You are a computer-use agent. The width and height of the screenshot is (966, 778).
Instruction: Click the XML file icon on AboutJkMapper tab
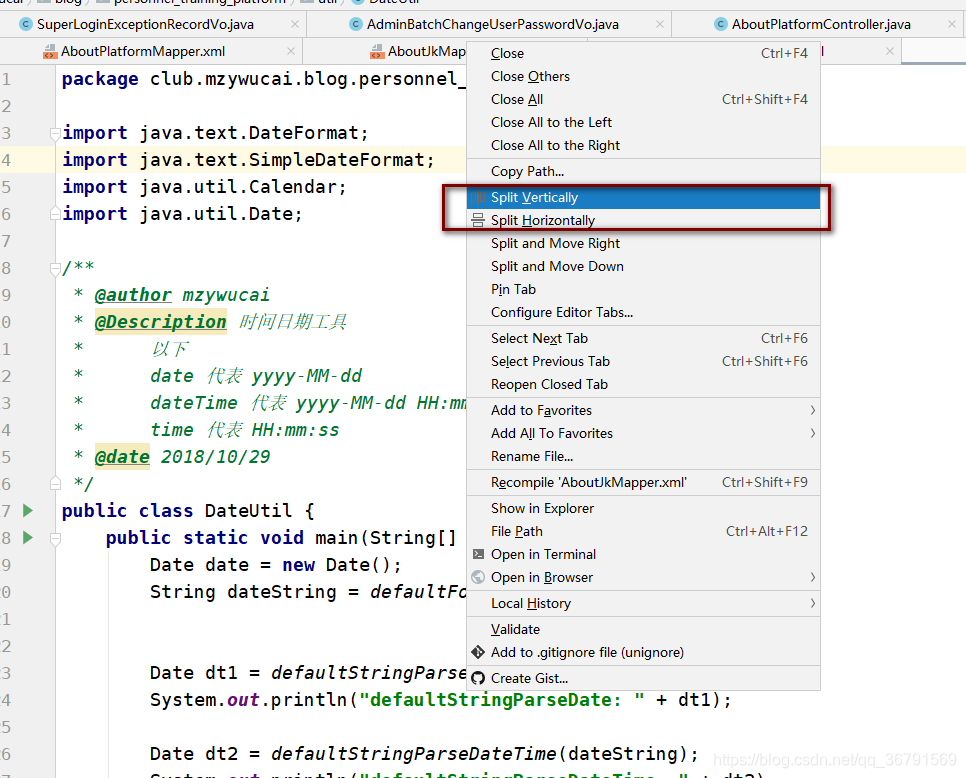pos(377,52)
